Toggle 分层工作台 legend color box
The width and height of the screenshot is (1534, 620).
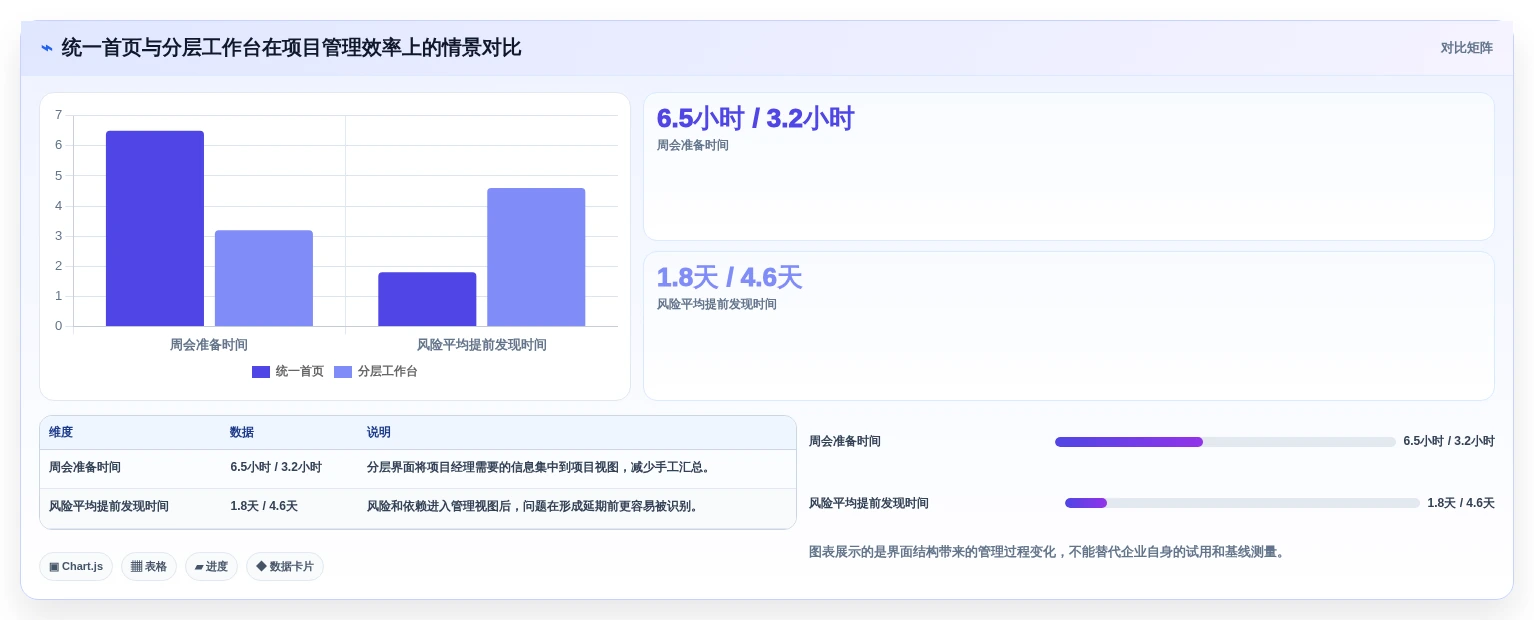point(343,372)
